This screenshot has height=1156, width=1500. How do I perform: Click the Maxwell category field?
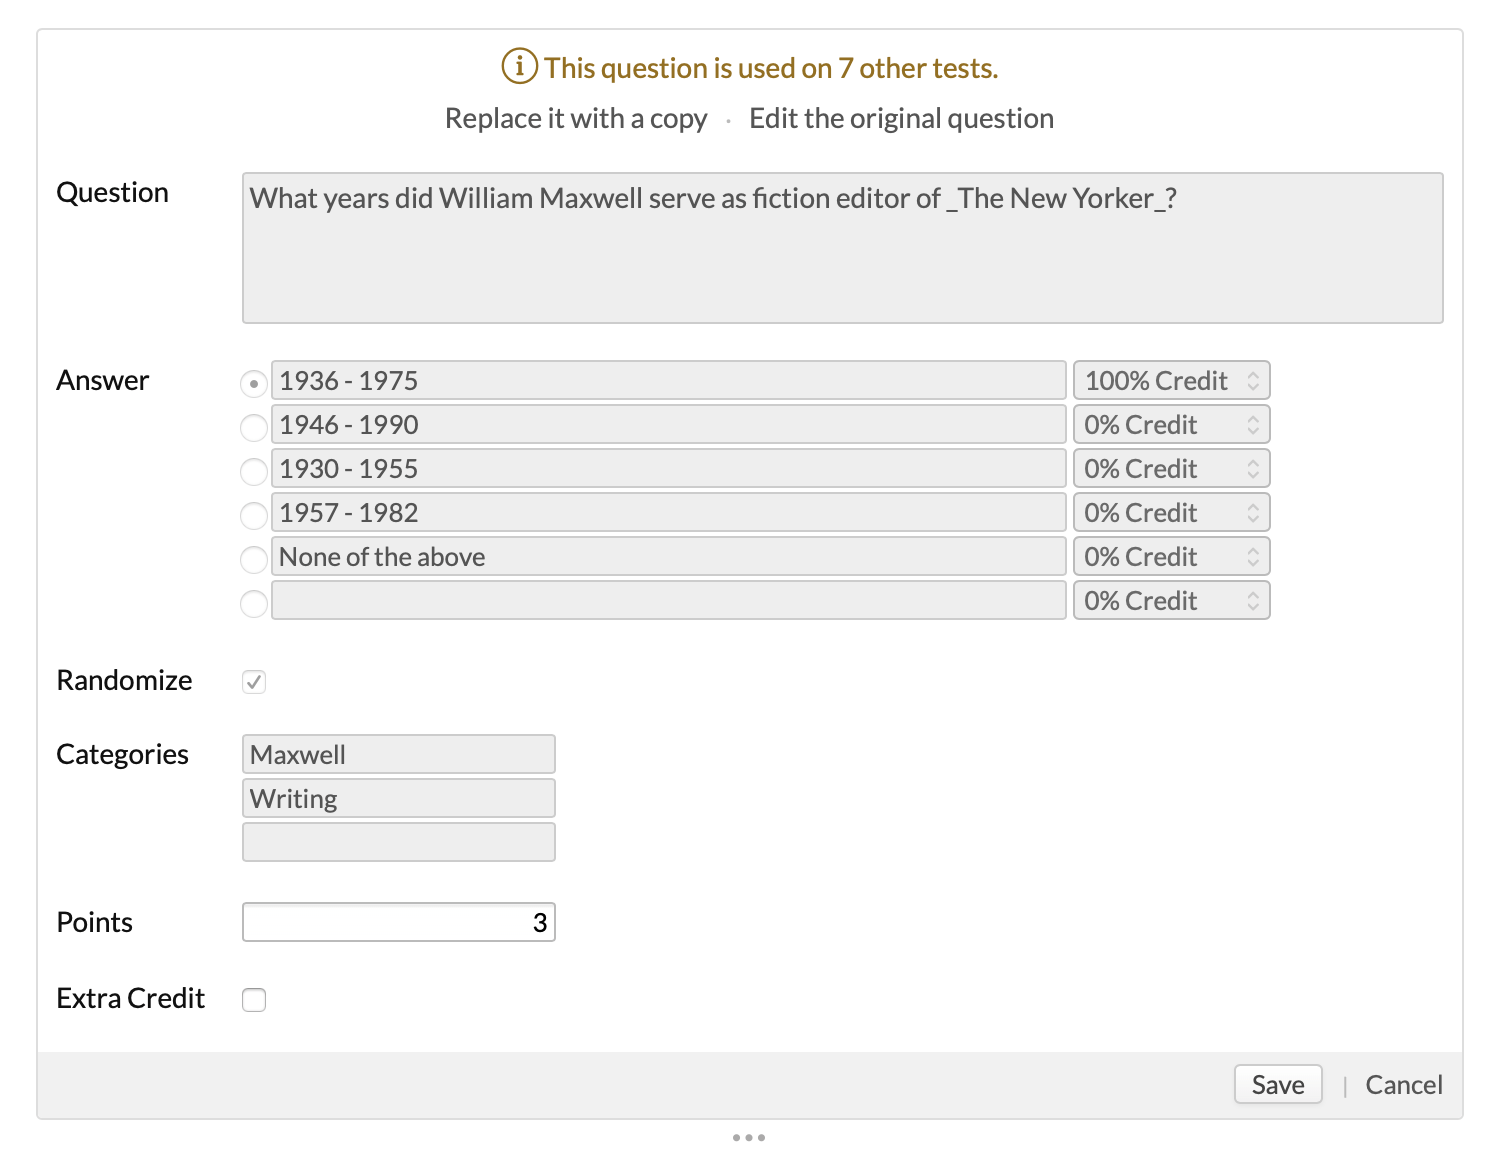(x=398, y=754)
